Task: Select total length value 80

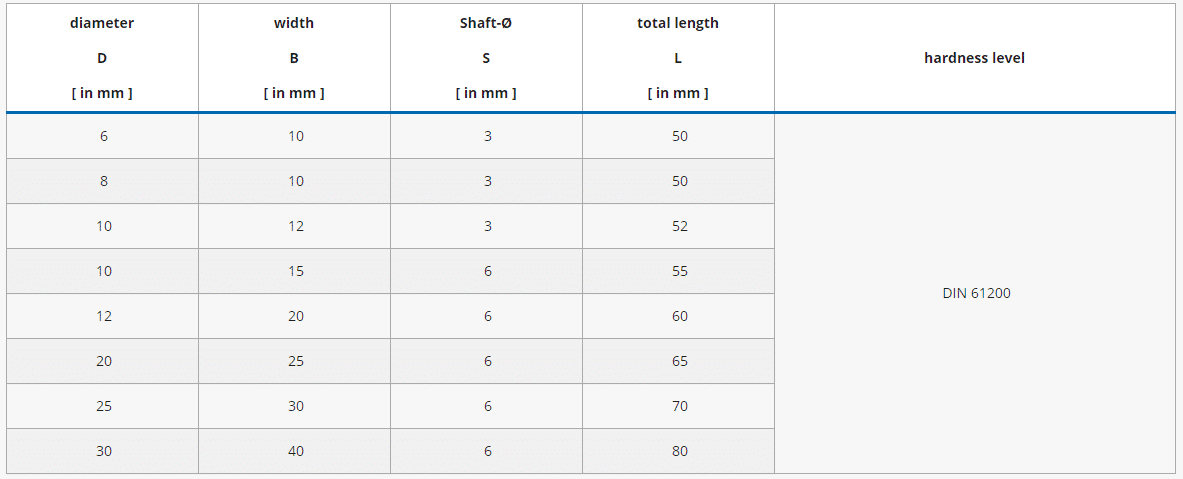Action: click(680, 451)
